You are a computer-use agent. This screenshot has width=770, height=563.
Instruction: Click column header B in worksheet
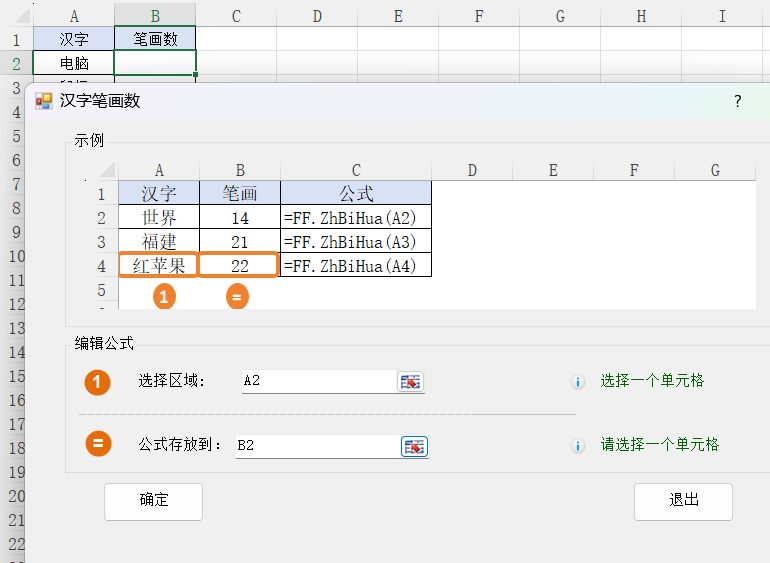click(155, 16)
